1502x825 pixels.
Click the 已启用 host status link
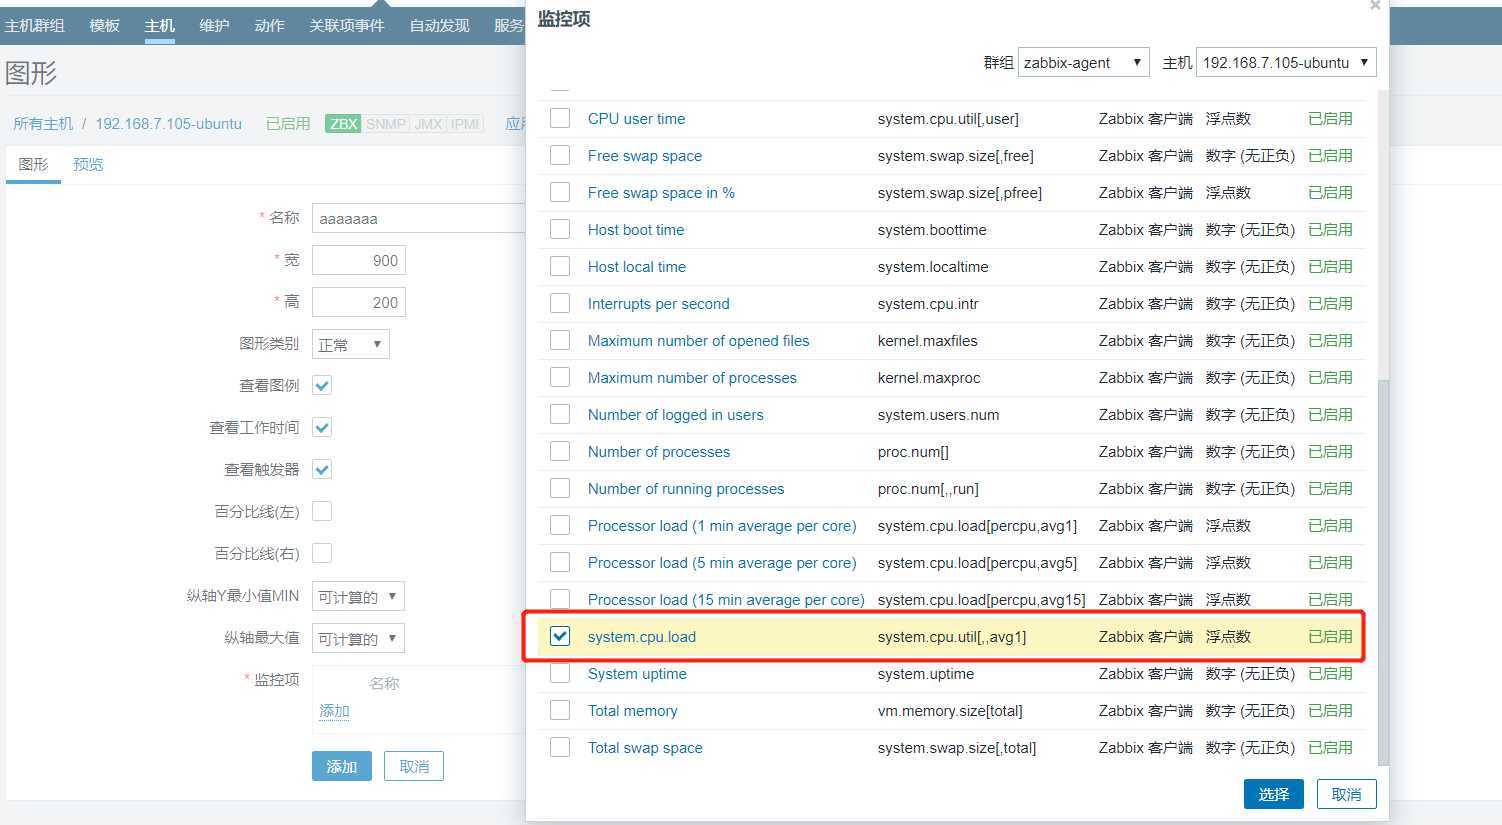pos(288,124)
